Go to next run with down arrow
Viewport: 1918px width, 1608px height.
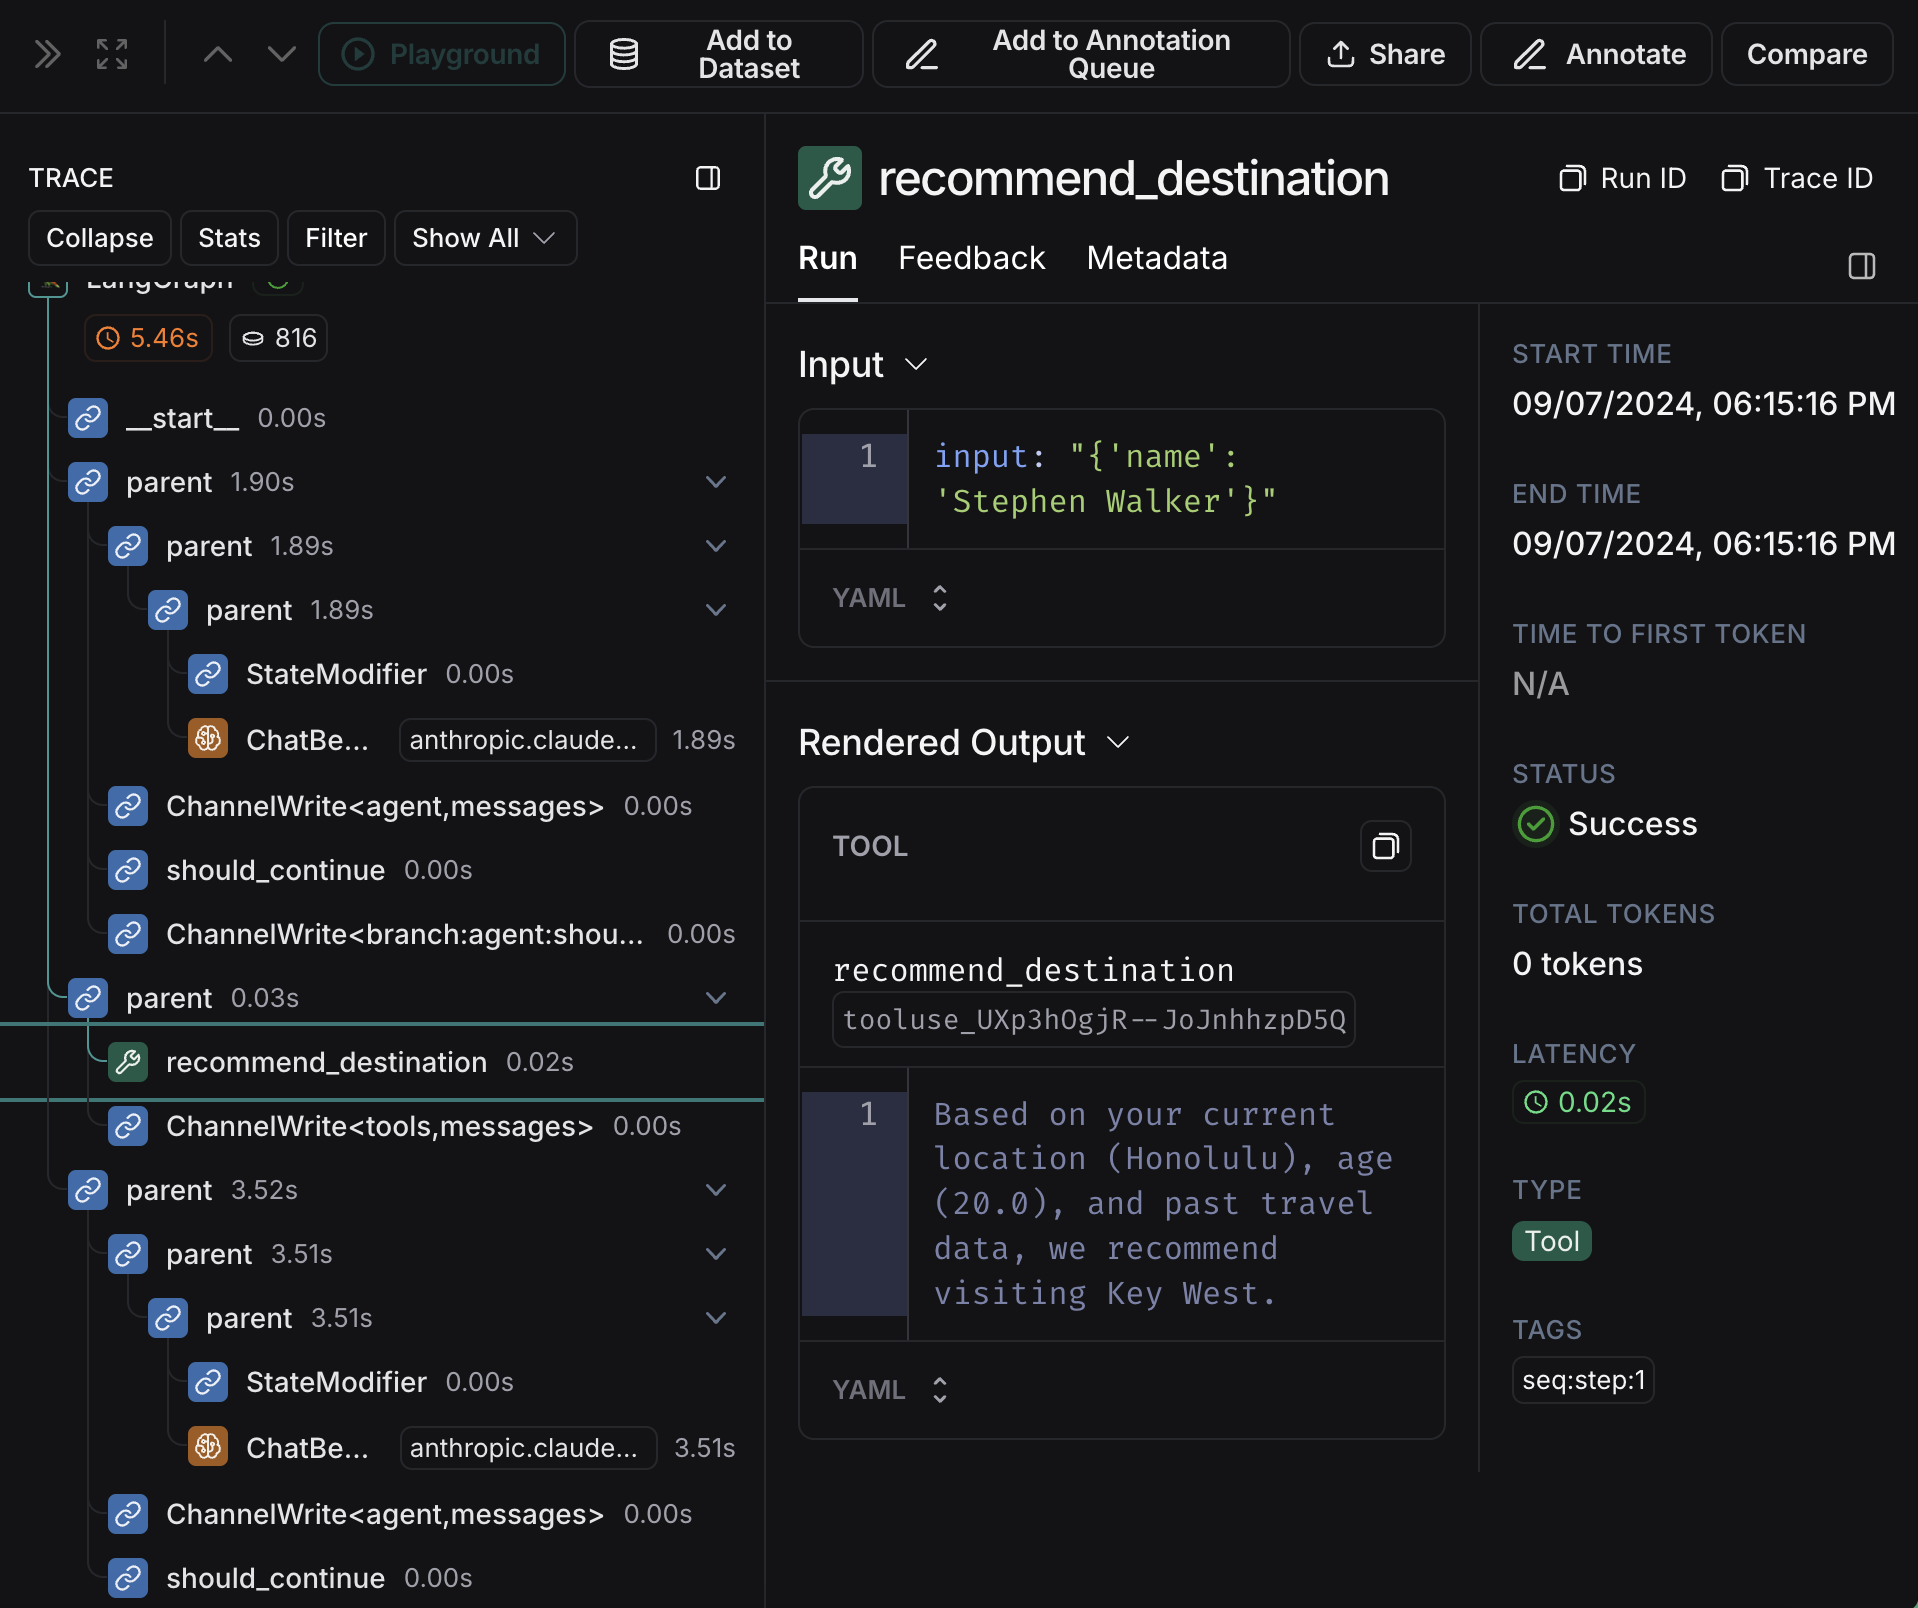[282, 54]
